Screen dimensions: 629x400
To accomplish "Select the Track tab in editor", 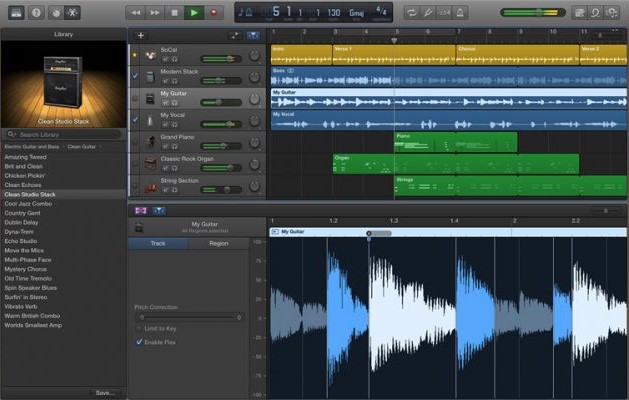I will tap(157, 243).
